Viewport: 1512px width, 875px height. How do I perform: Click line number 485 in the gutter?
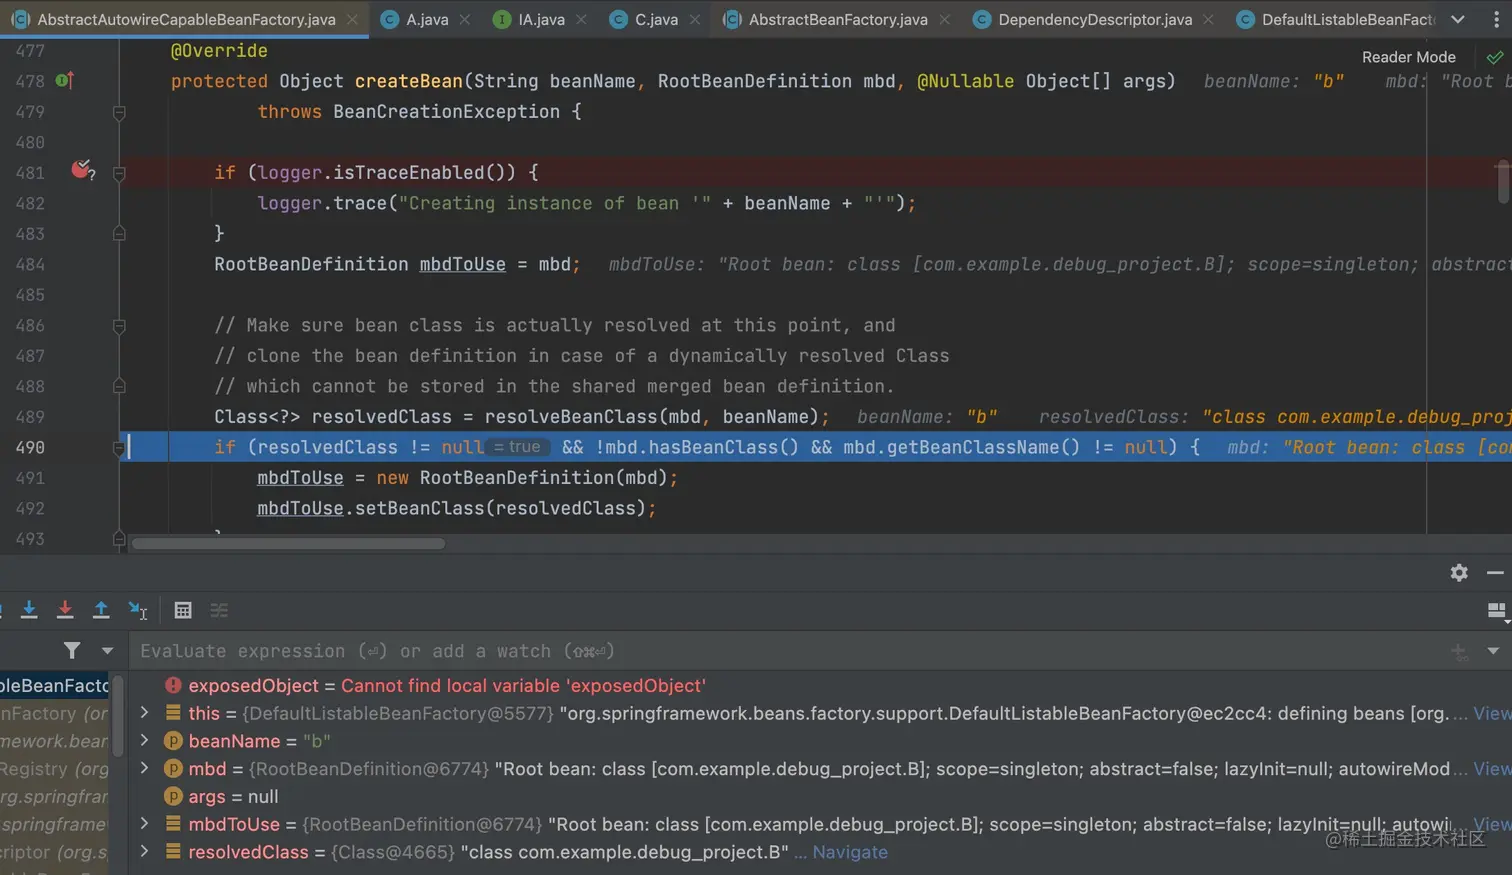[30, 295]
